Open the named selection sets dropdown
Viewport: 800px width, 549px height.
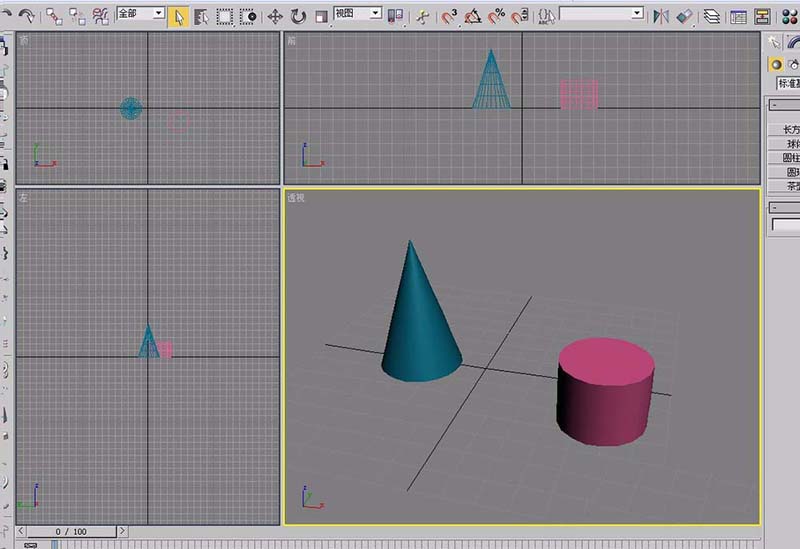tap(601, 14)
